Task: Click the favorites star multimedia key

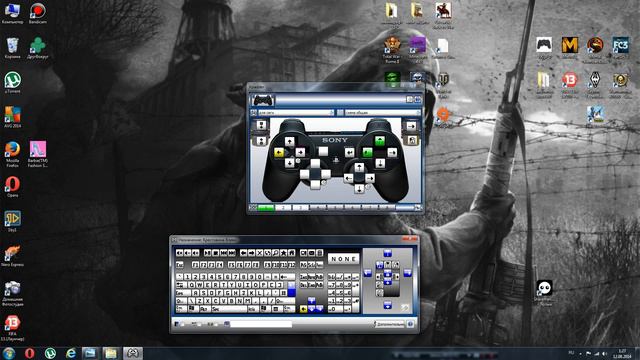Action: click(x=284, y=253)
